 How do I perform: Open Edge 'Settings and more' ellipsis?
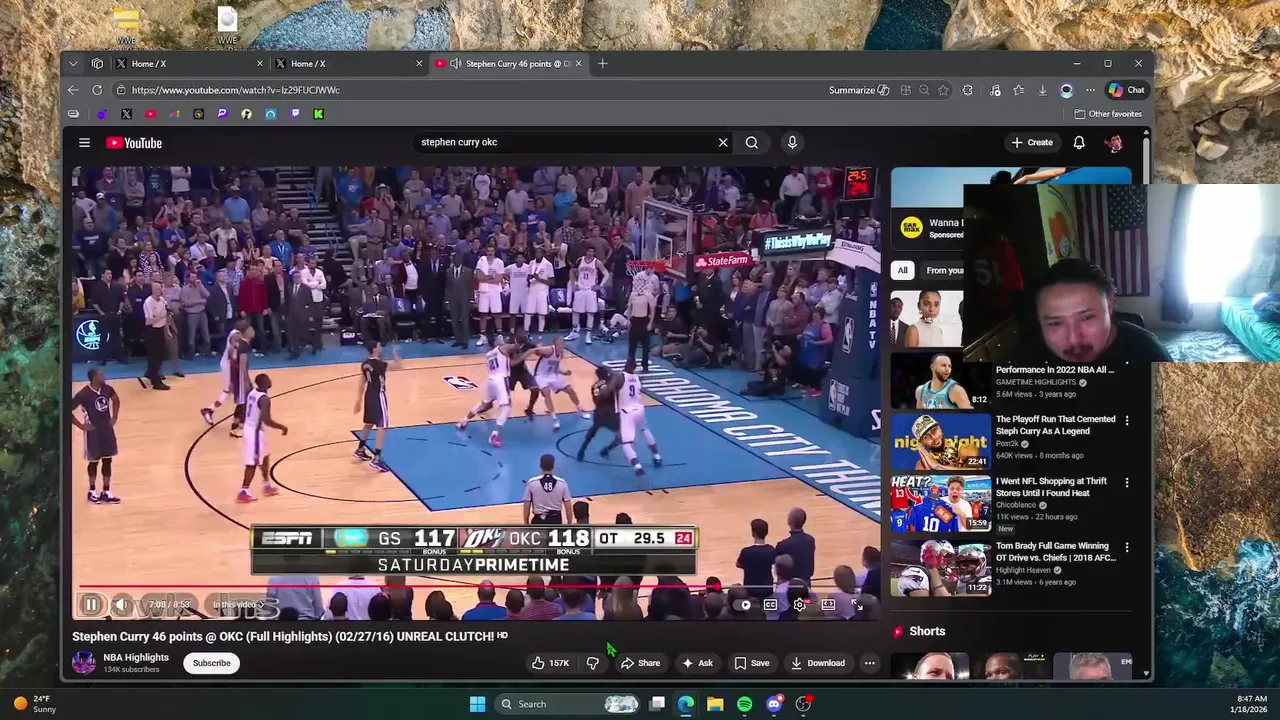[x=1090, y=90]
